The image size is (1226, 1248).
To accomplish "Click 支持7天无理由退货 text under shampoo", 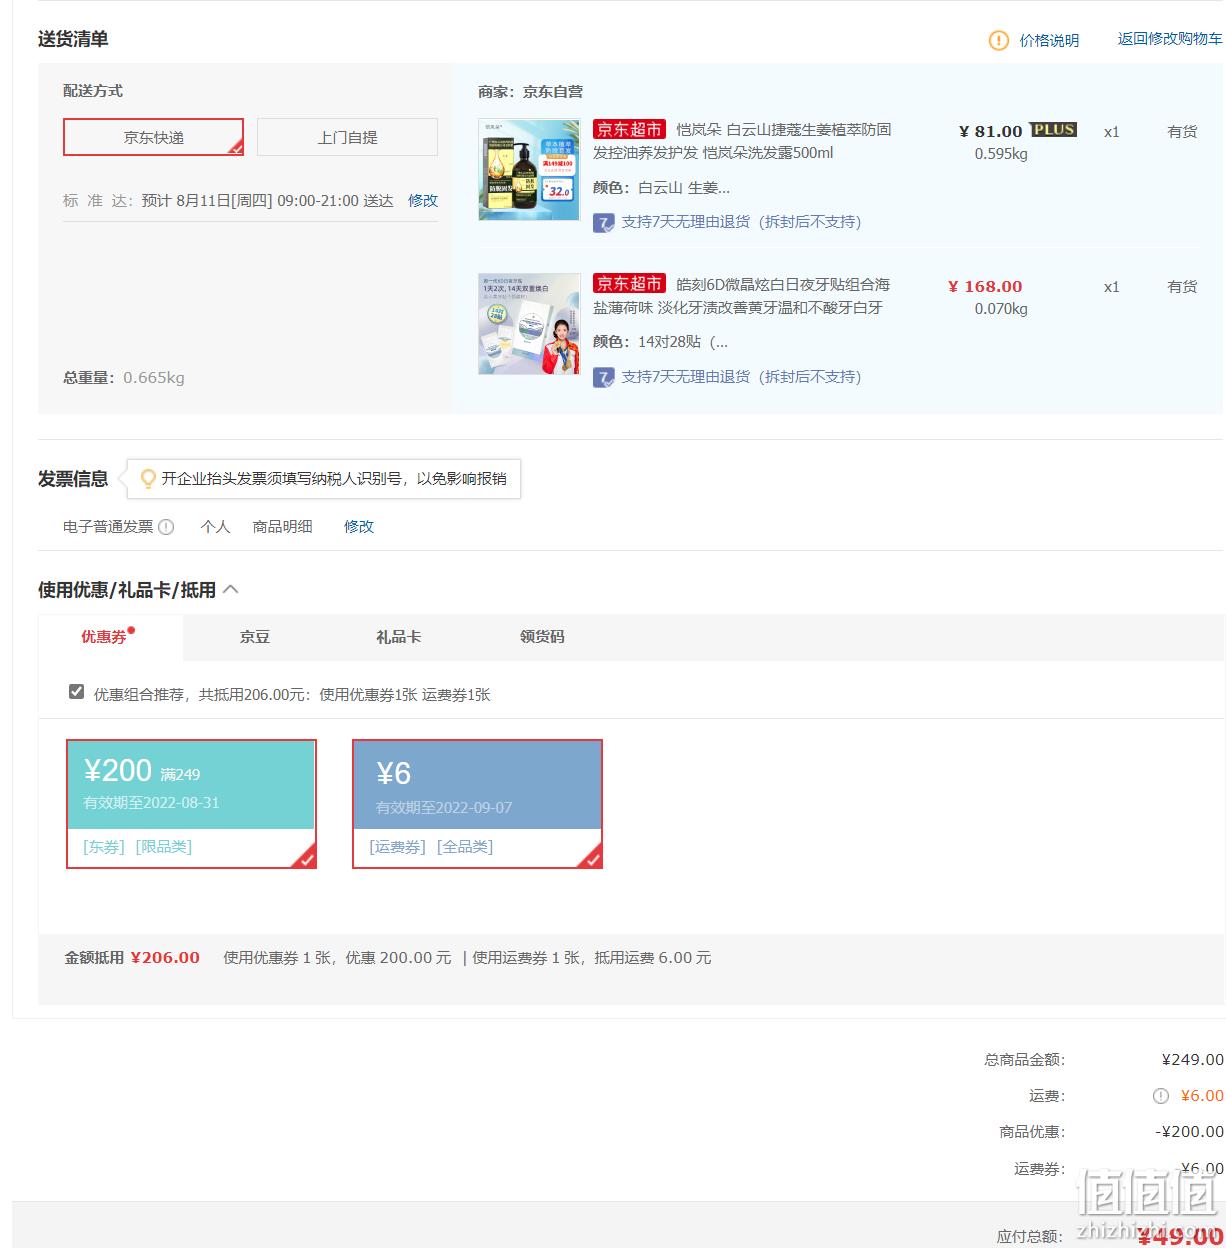I will click(x=741, y=222).
